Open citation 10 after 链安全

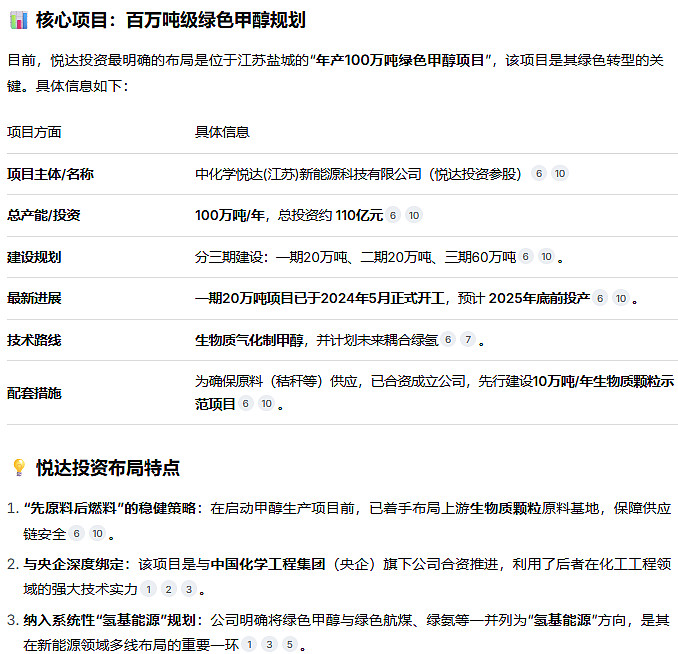(97, 533)
